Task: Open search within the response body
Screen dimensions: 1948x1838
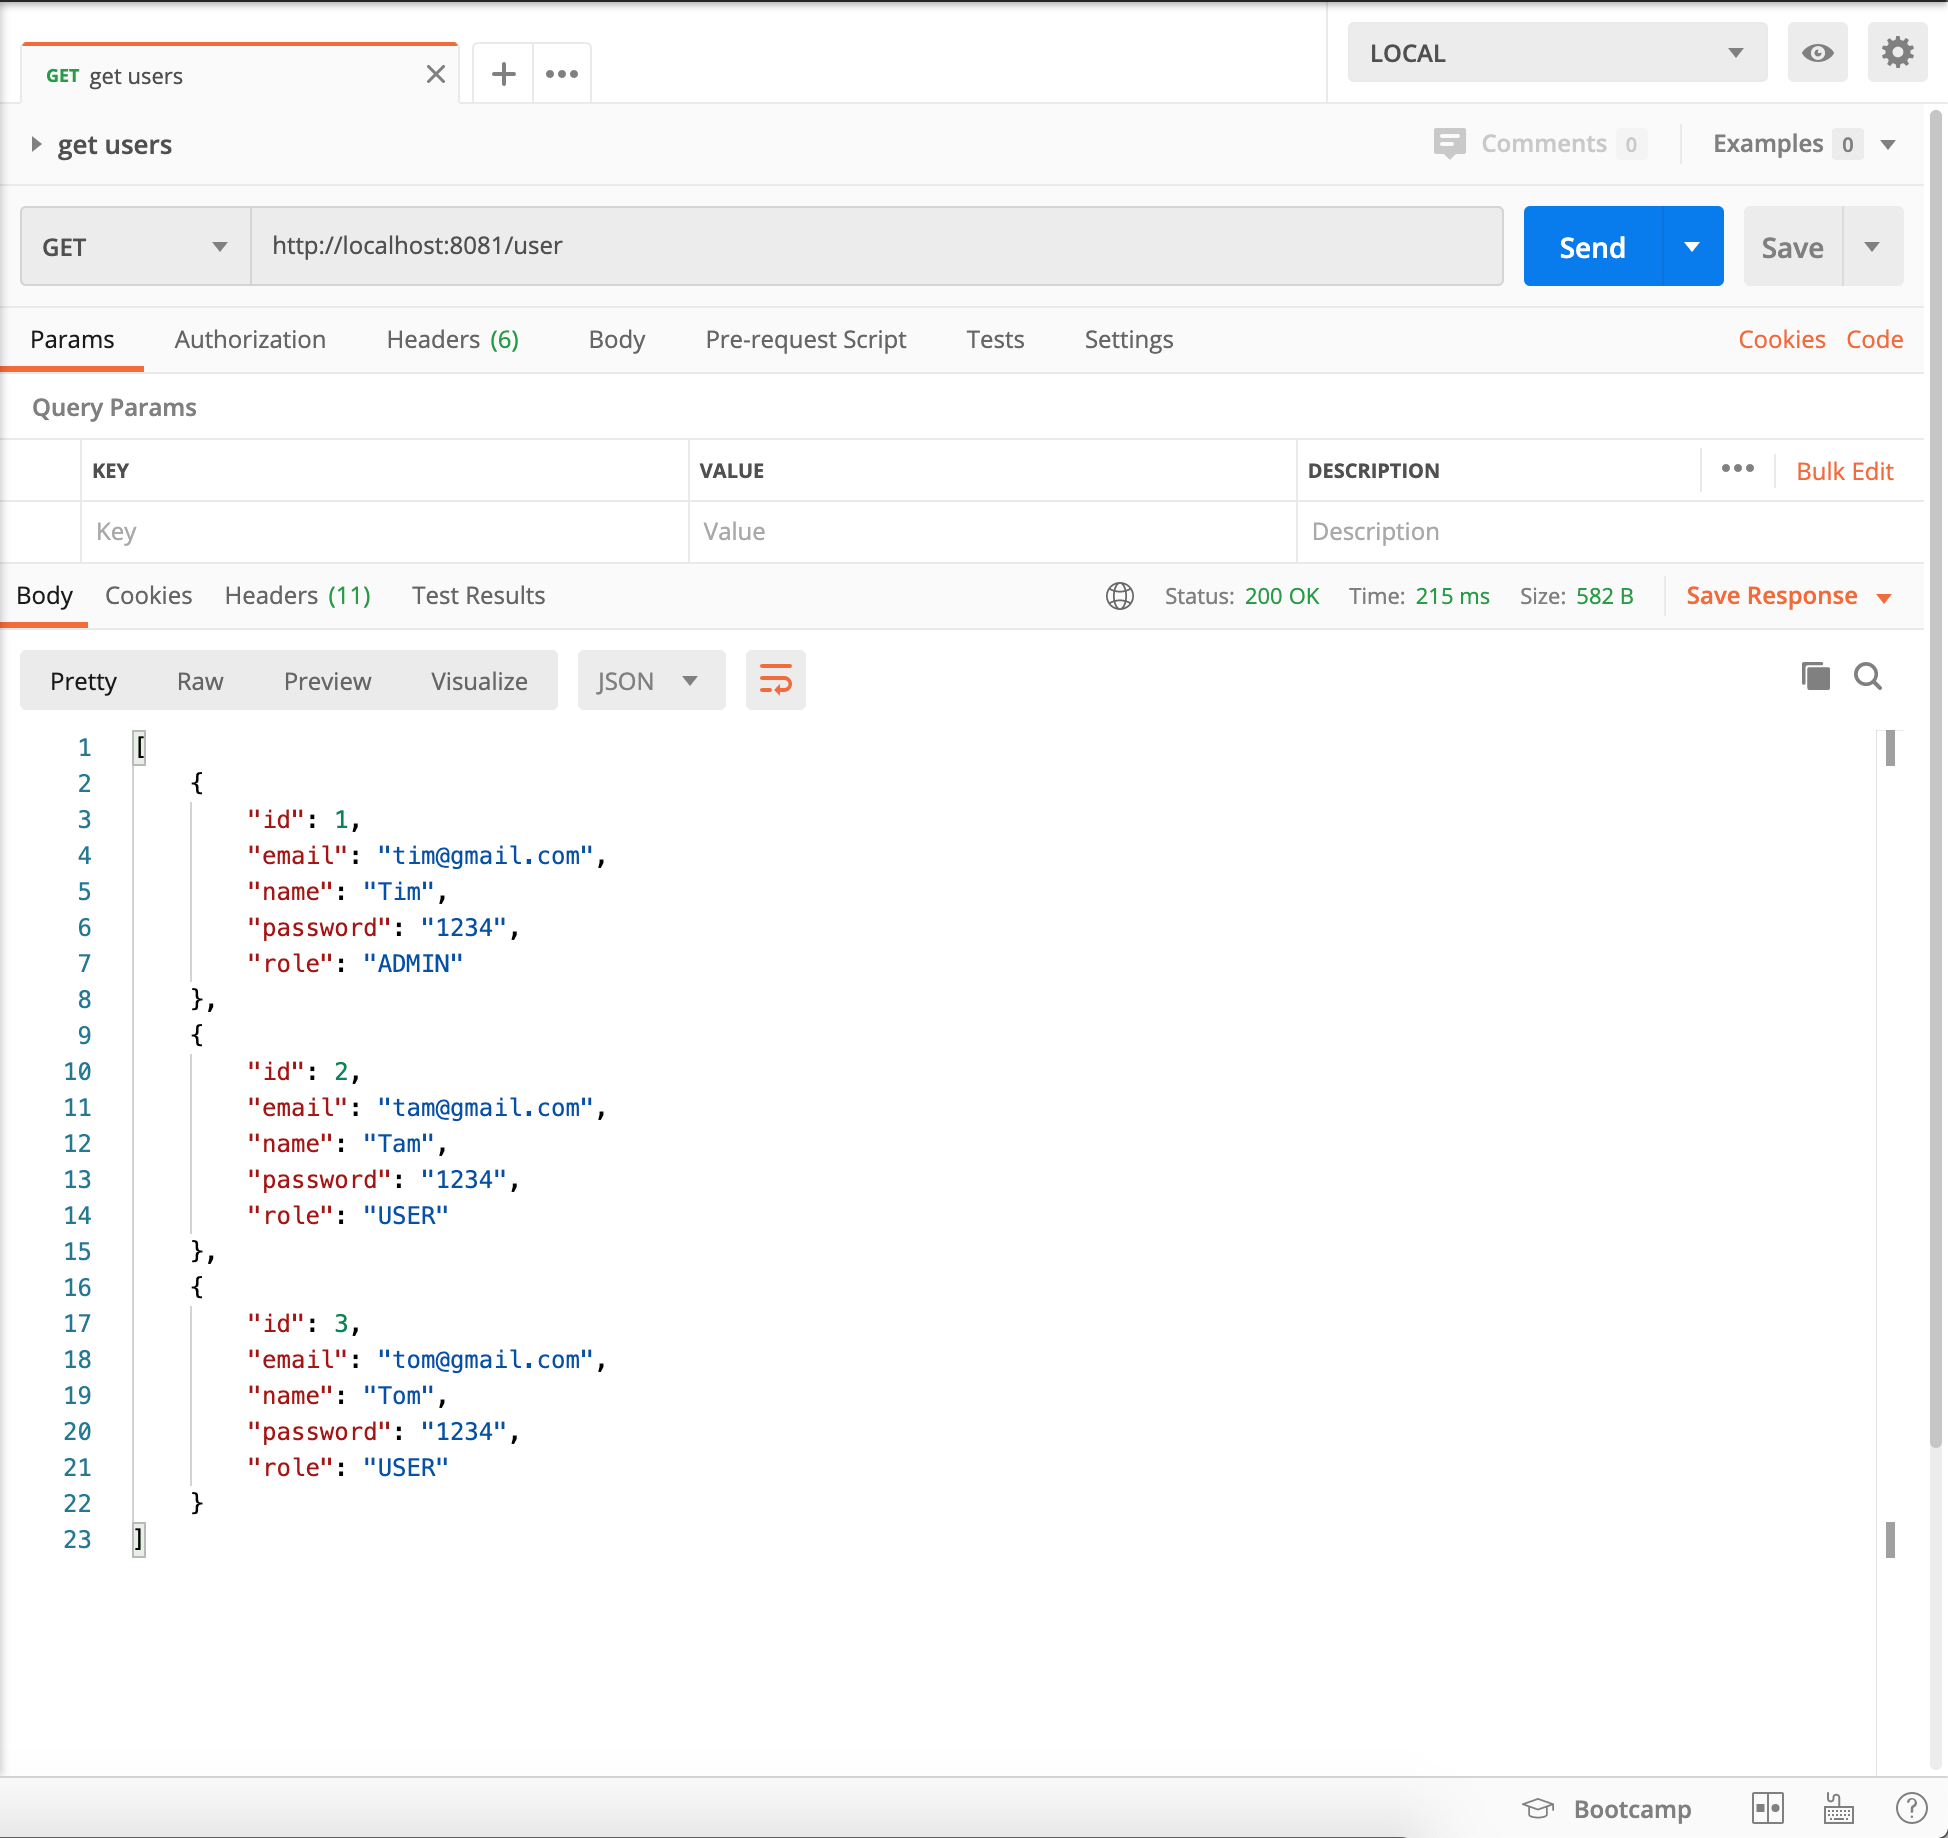Action: [x=1868, y=676]
